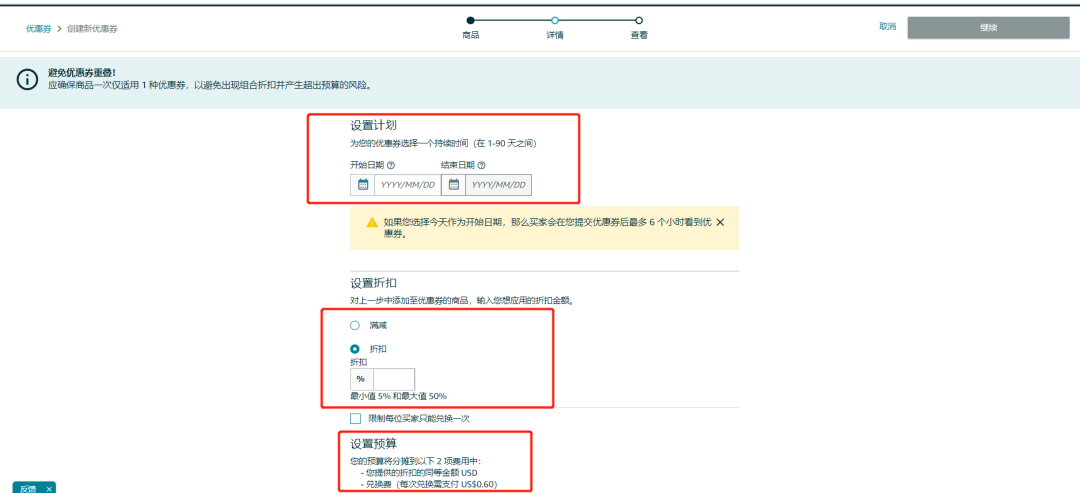1080x493 pixels.
Task: Click help icon beside 开始日期
Action: (x=391, y=165)
